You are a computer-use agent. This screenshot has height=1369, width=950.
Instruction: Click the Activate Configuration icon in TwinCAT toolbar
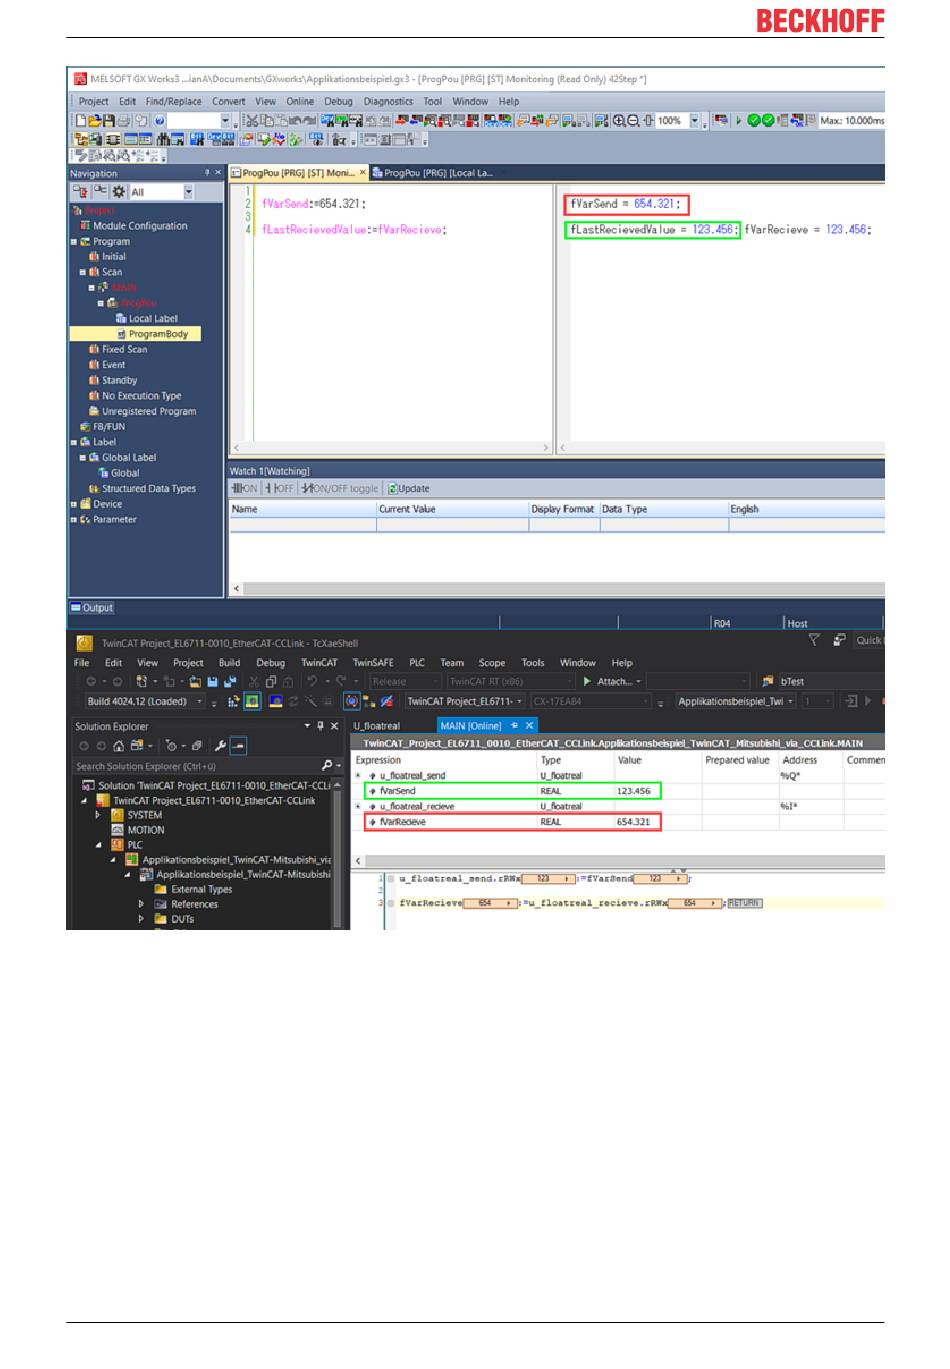point(233,702)
